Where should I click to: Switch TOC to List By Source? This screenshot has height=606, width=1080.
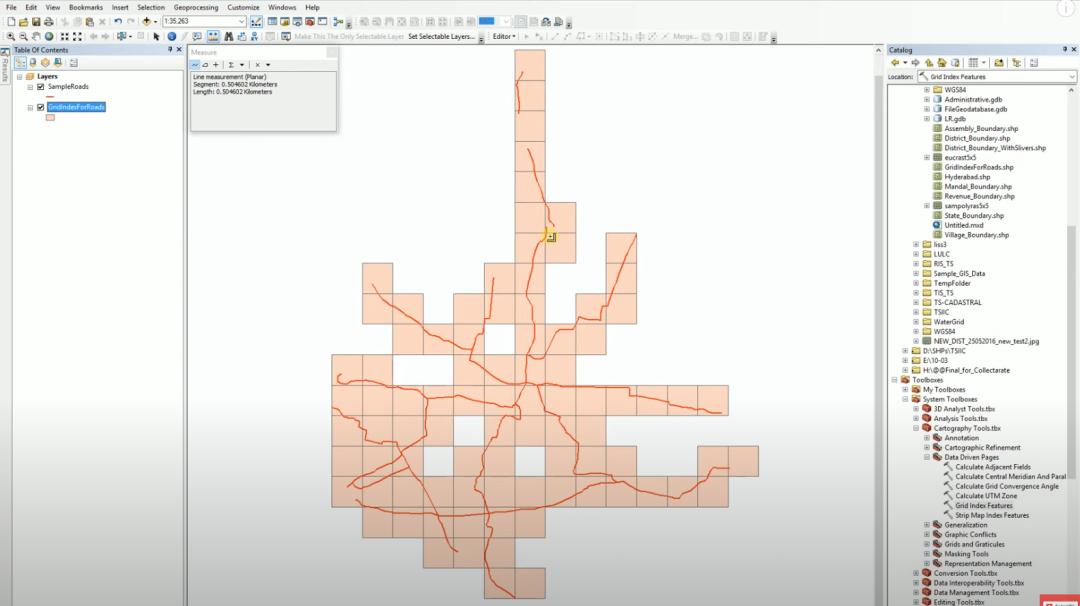click(x=33, y=63)
